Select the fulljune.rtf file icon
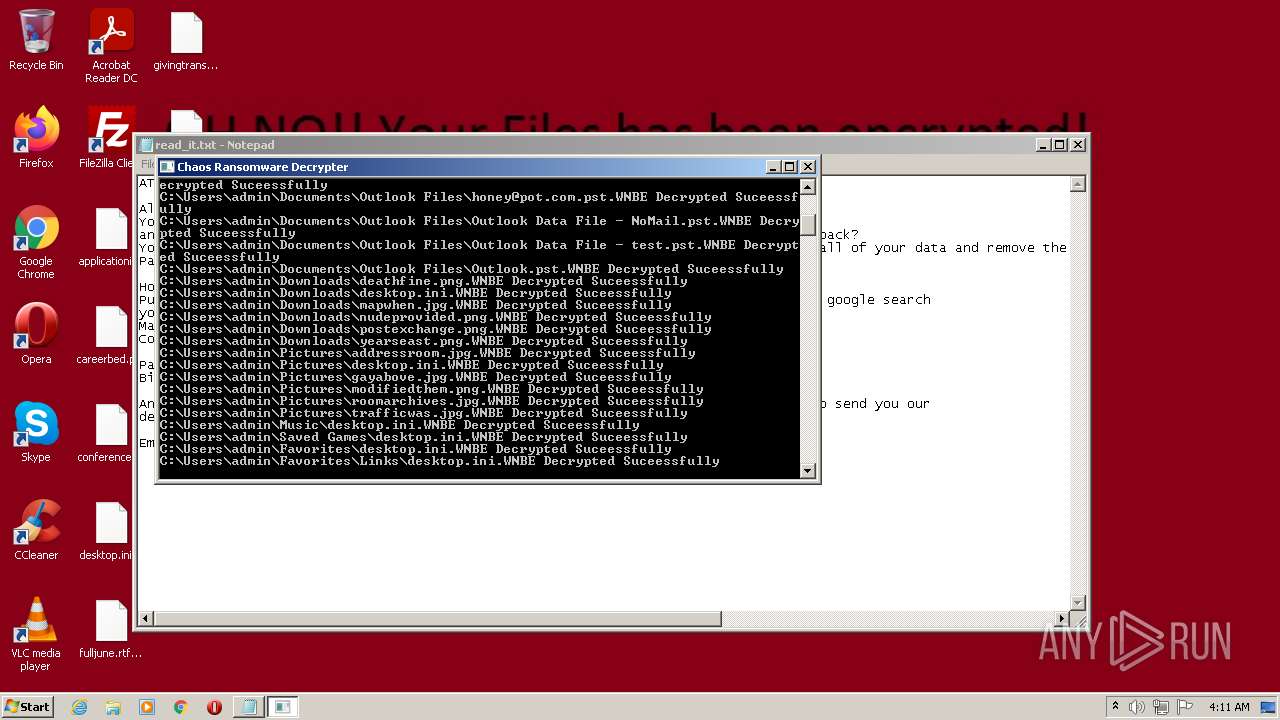Viewport: 1280px width, 720px height. coord(111,628)
